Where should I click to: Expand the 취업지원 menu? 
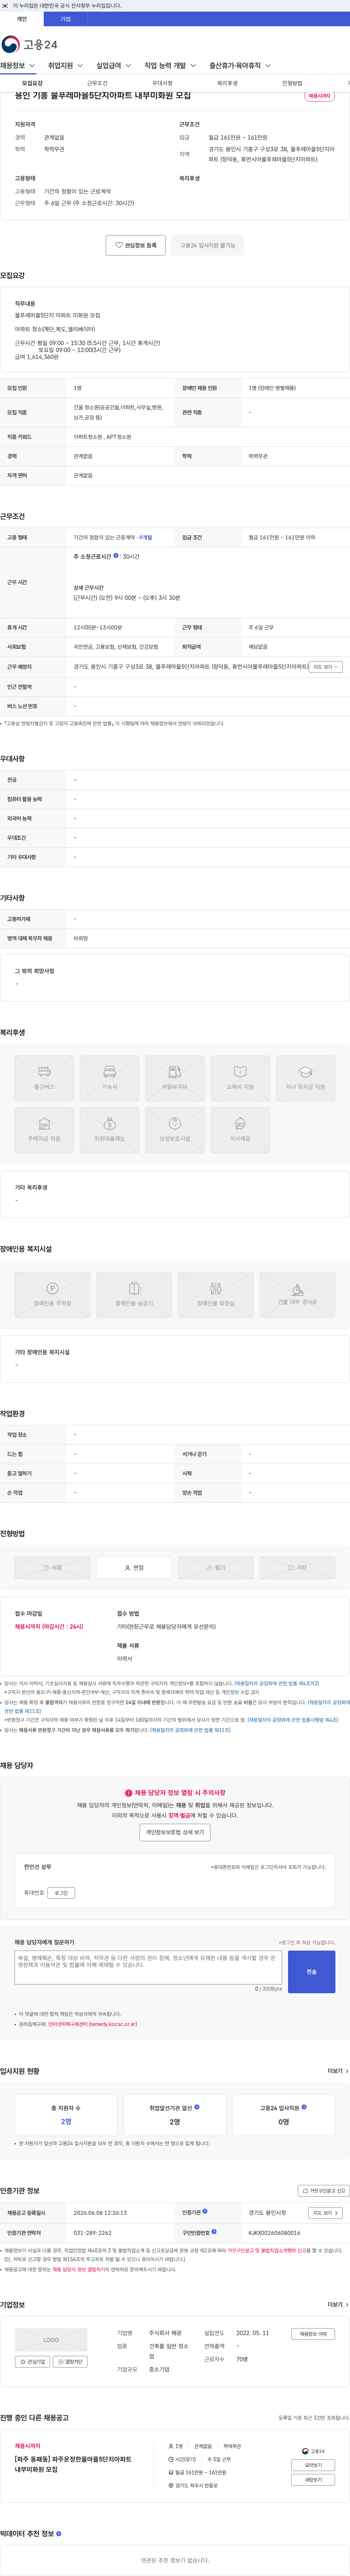[66, 66]
